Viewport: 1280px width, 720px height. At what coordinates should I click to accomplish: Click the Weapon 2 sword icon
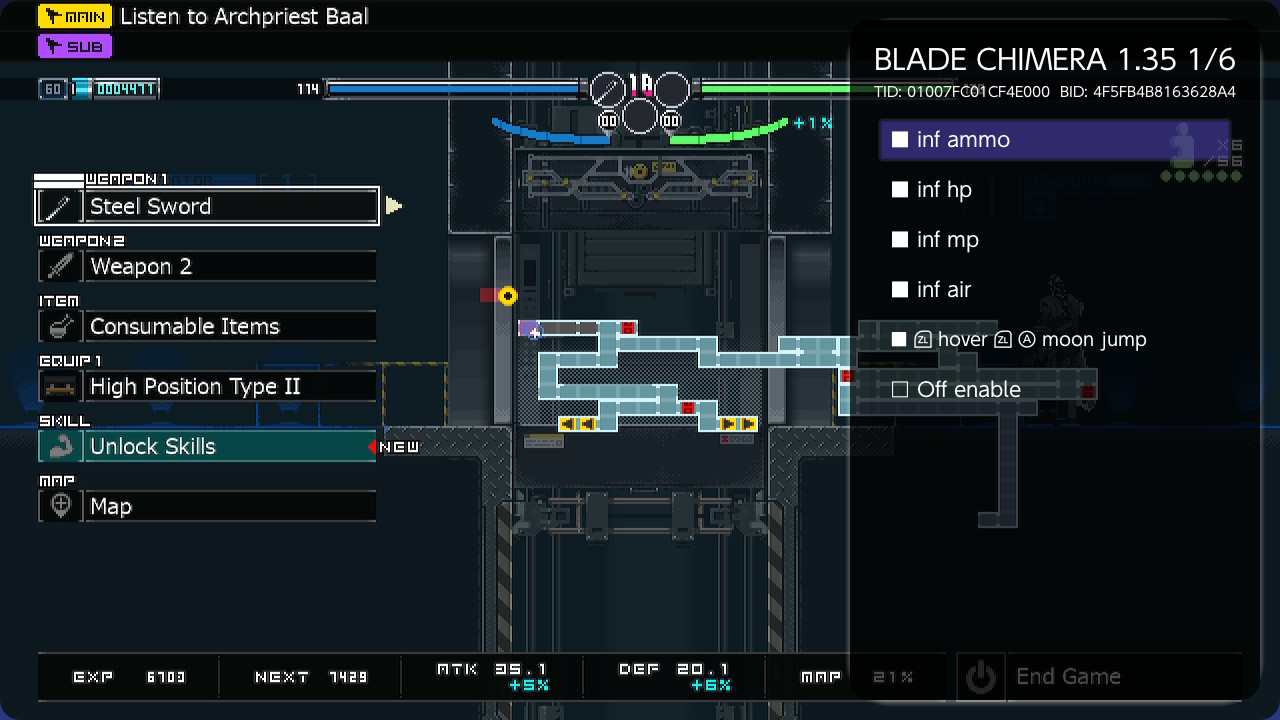coord(60,266)
